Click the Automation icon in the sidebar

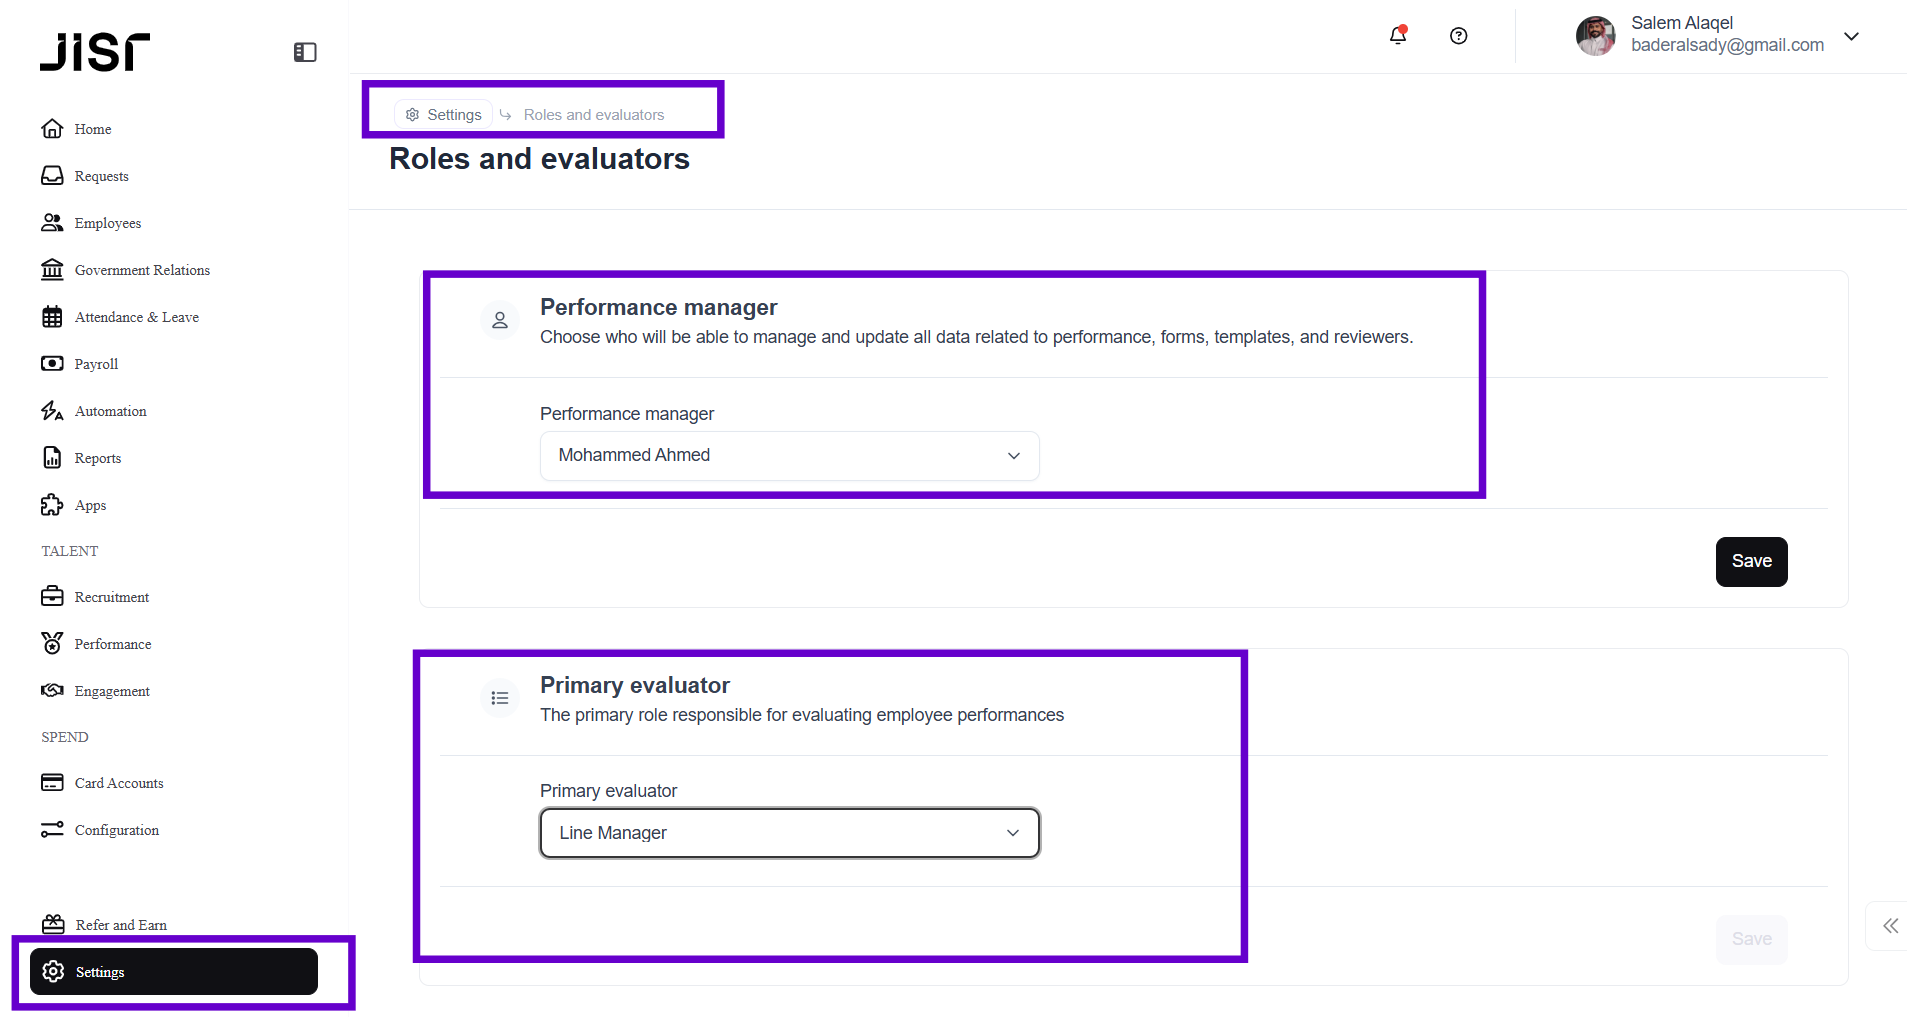pos(52,411)
